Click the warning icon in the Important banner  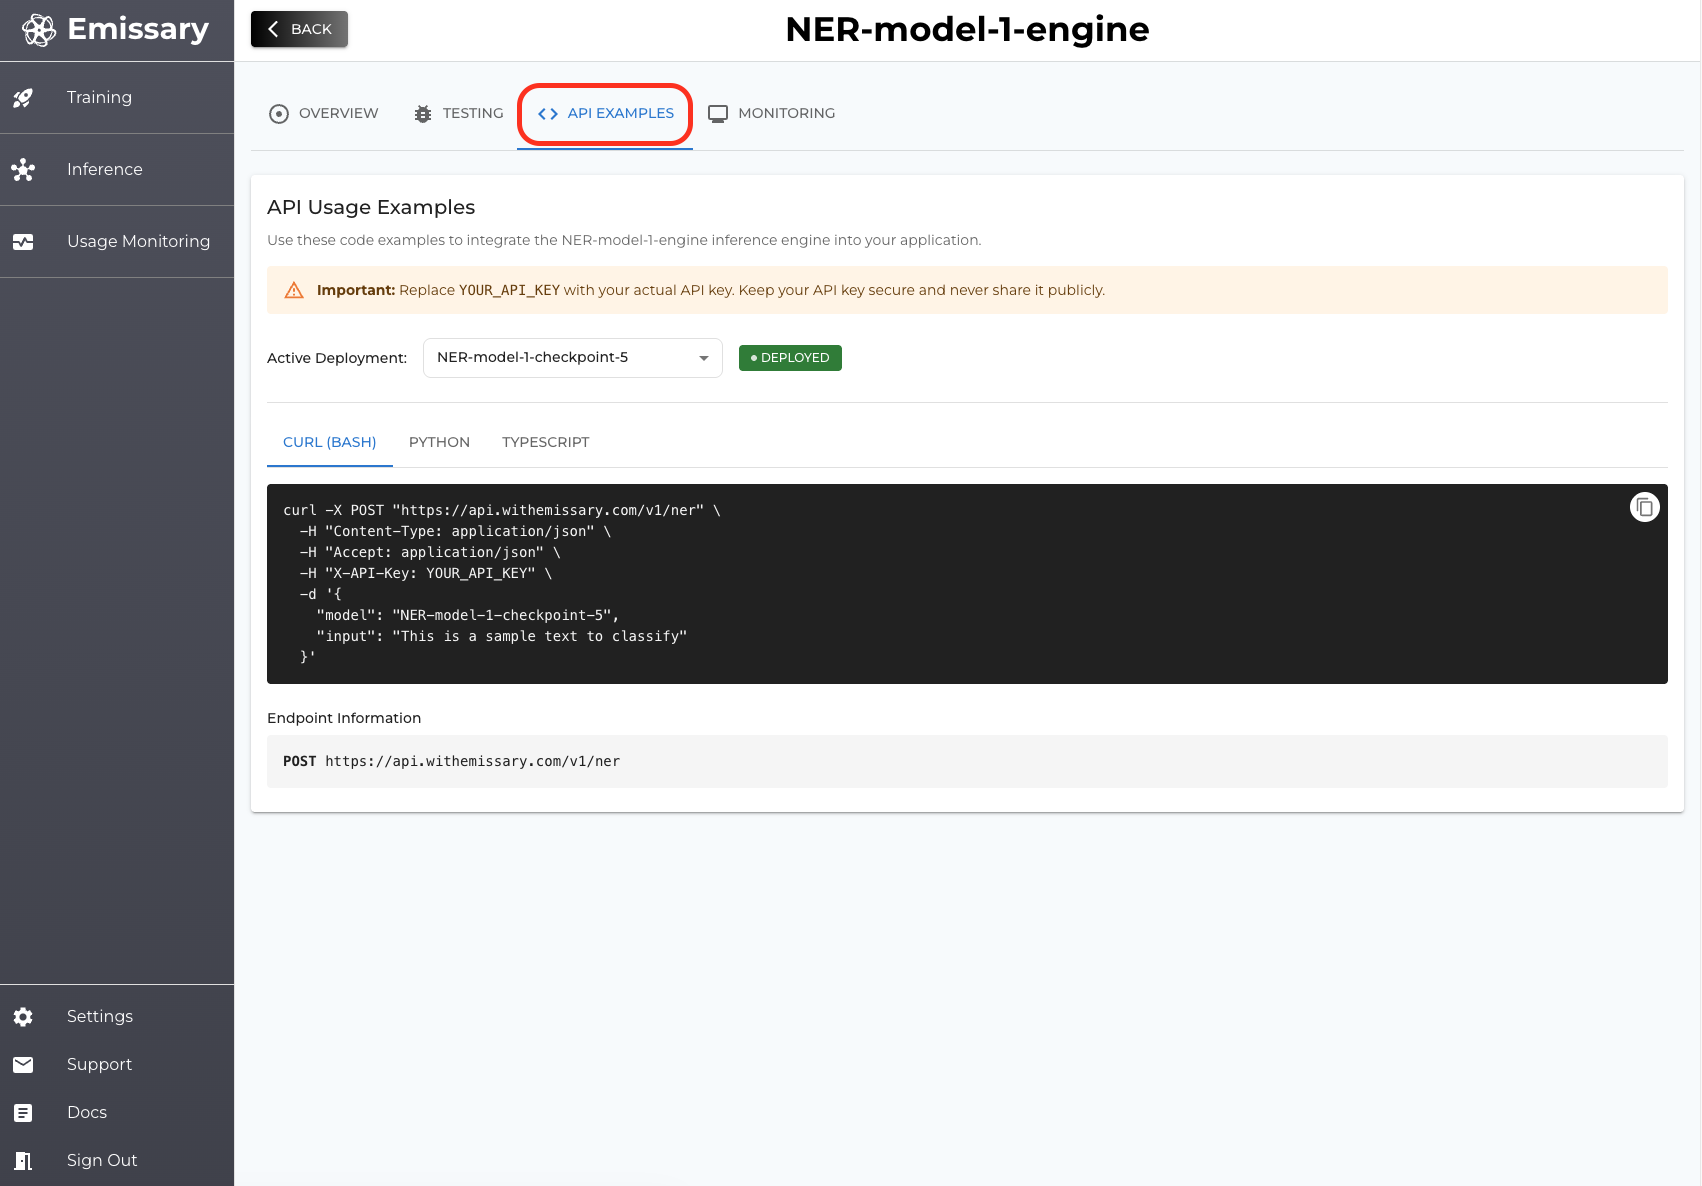click(293, 290)
